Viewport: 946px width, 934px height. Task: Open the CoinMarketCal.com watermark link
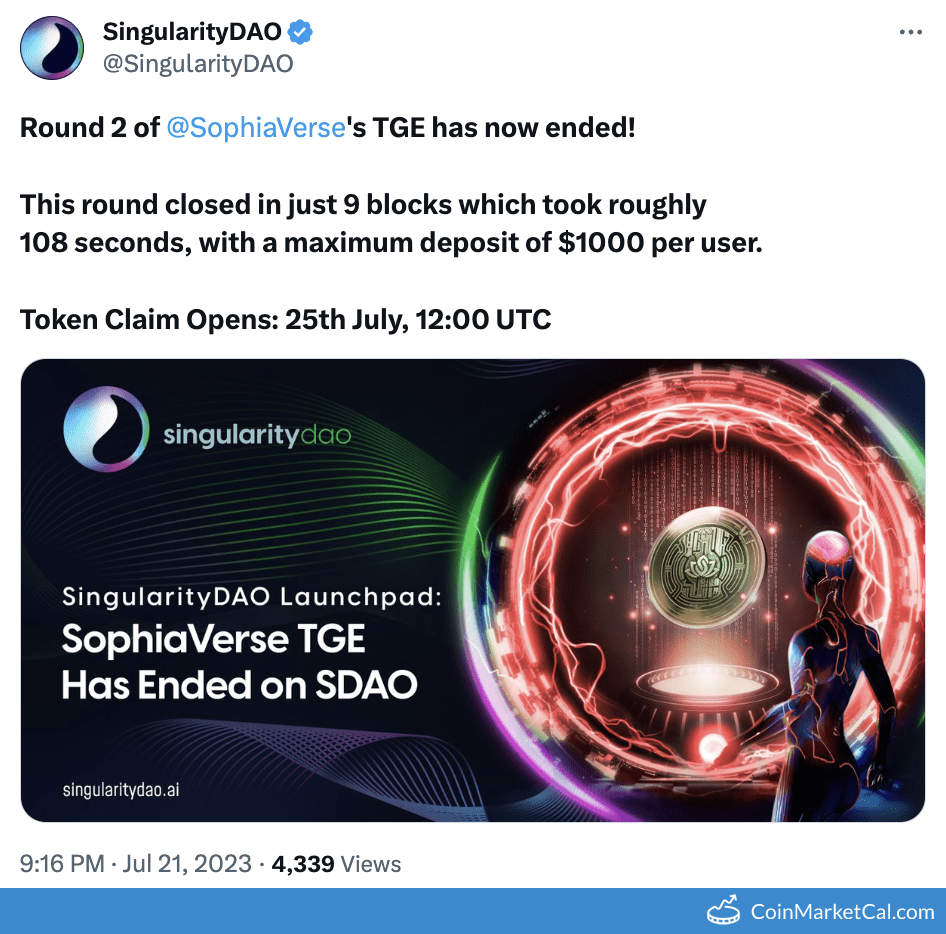pos(842,911)
